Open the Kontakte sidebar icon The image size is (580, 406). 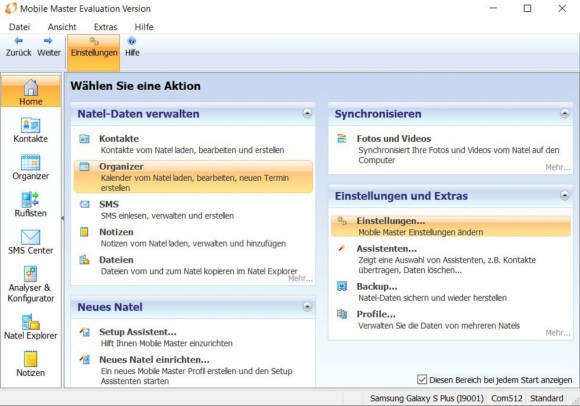pos(30,130)
